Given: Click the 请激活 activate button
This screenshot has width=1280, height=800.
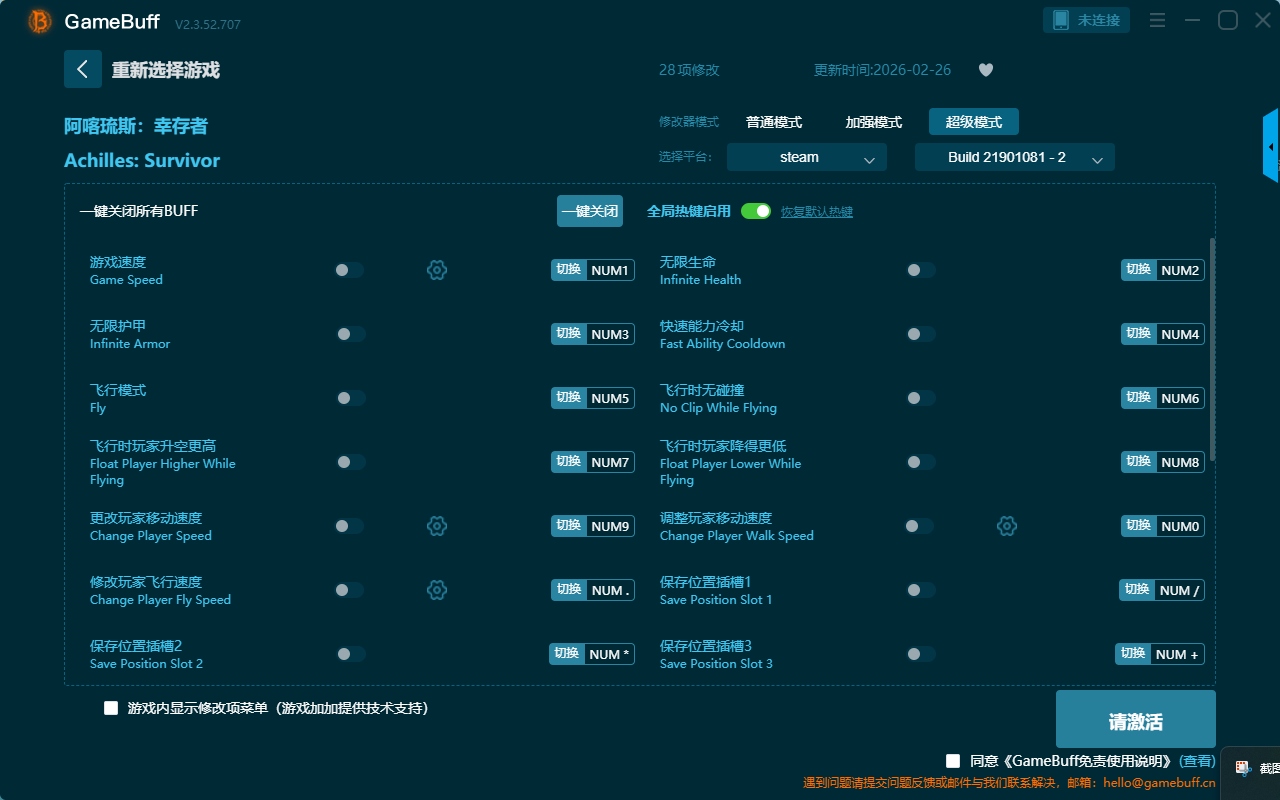Looking at the screenshot, I should pos(1136,719).
